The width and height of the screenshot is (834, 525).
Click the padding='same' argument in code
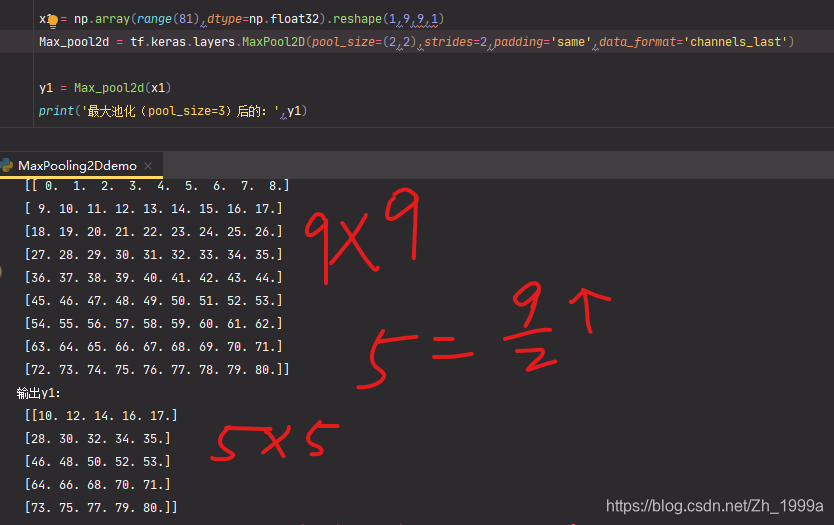543,41
